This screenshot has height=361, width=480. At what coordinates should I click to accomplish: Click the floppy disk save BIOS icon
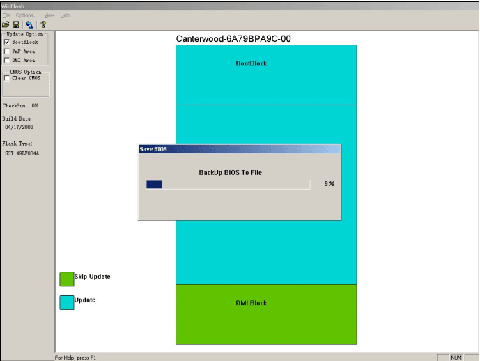16,25
